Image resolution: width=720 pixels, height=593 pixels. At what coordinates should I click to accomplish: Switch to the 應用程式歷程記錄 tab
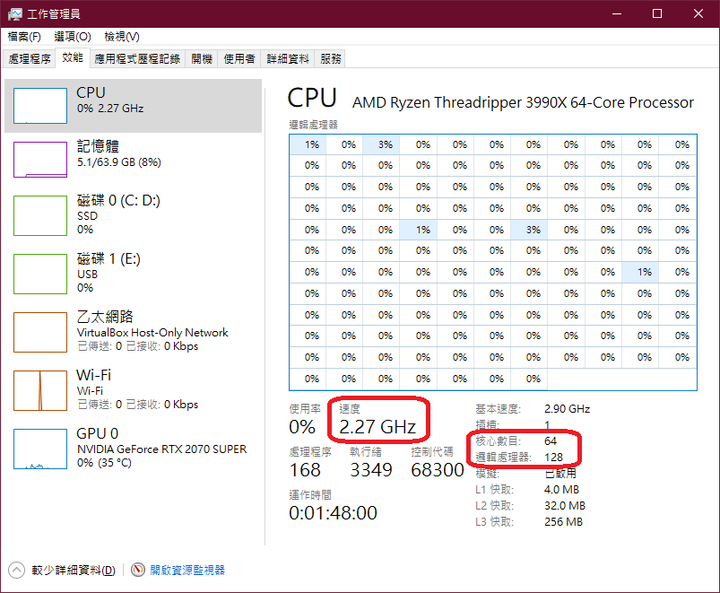pos(137,59)
